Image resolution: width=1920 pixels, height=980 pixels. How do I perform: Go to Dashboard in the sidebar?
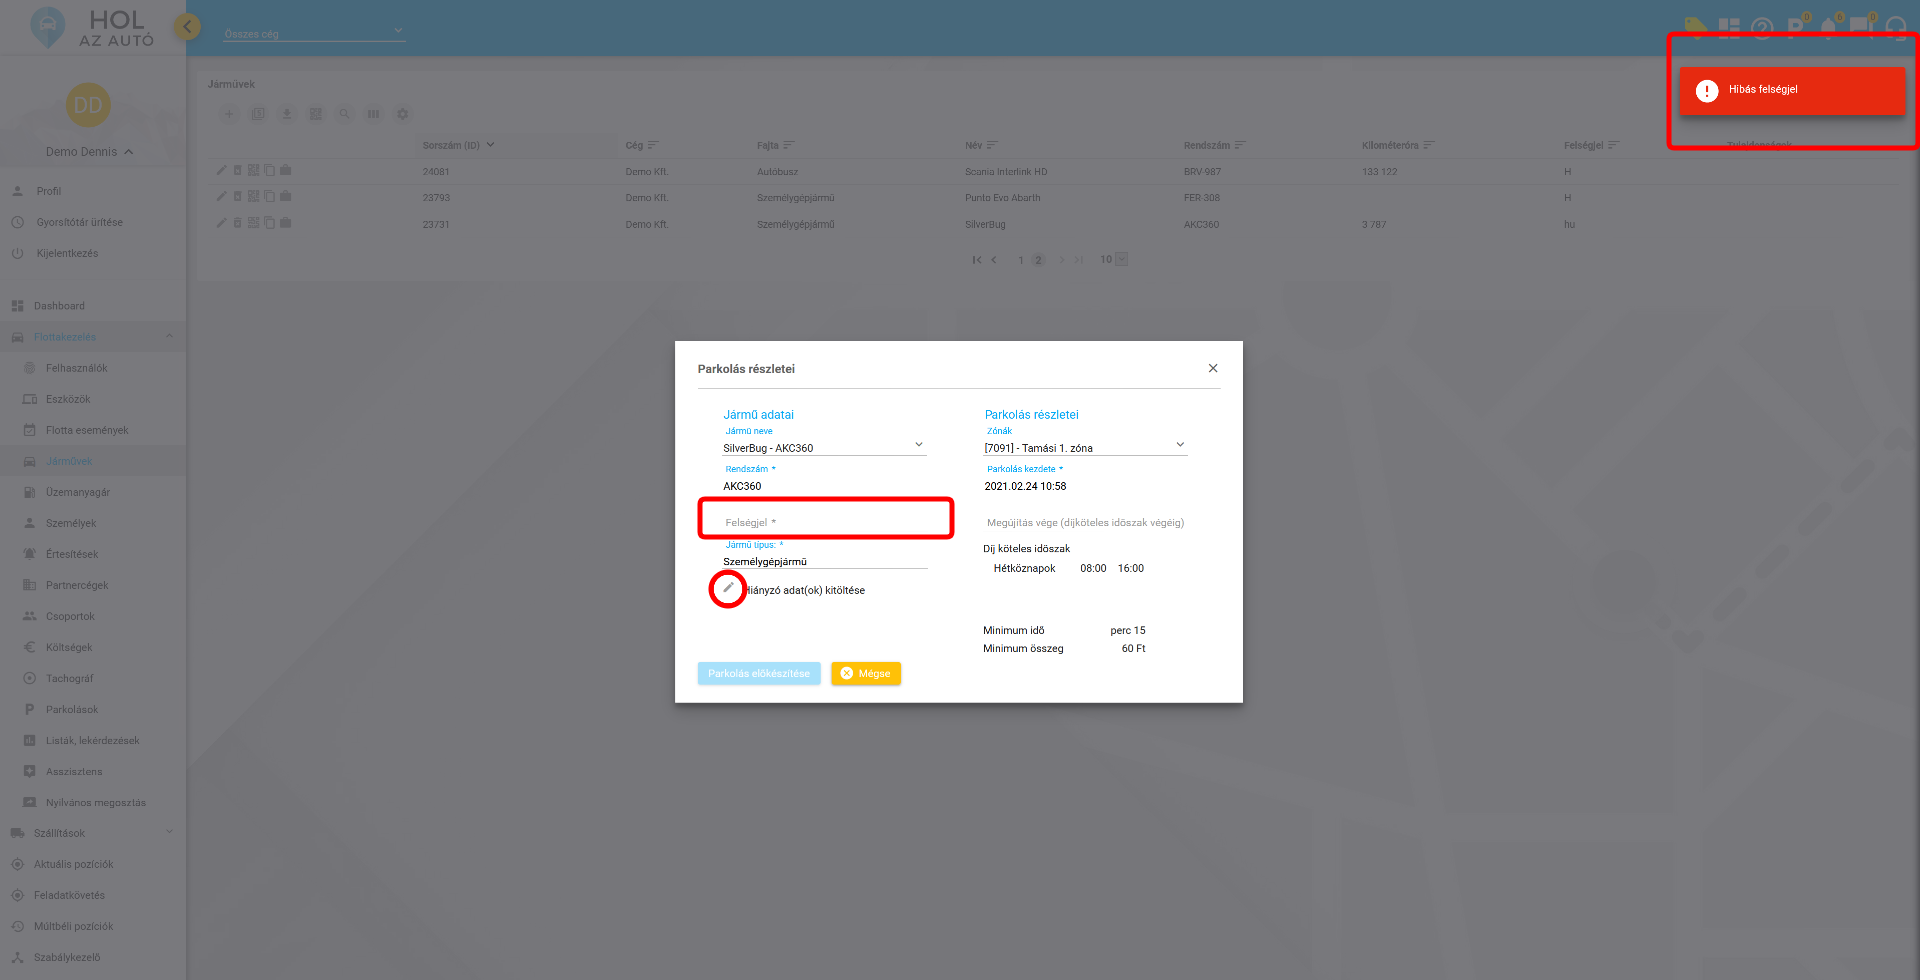59,306
